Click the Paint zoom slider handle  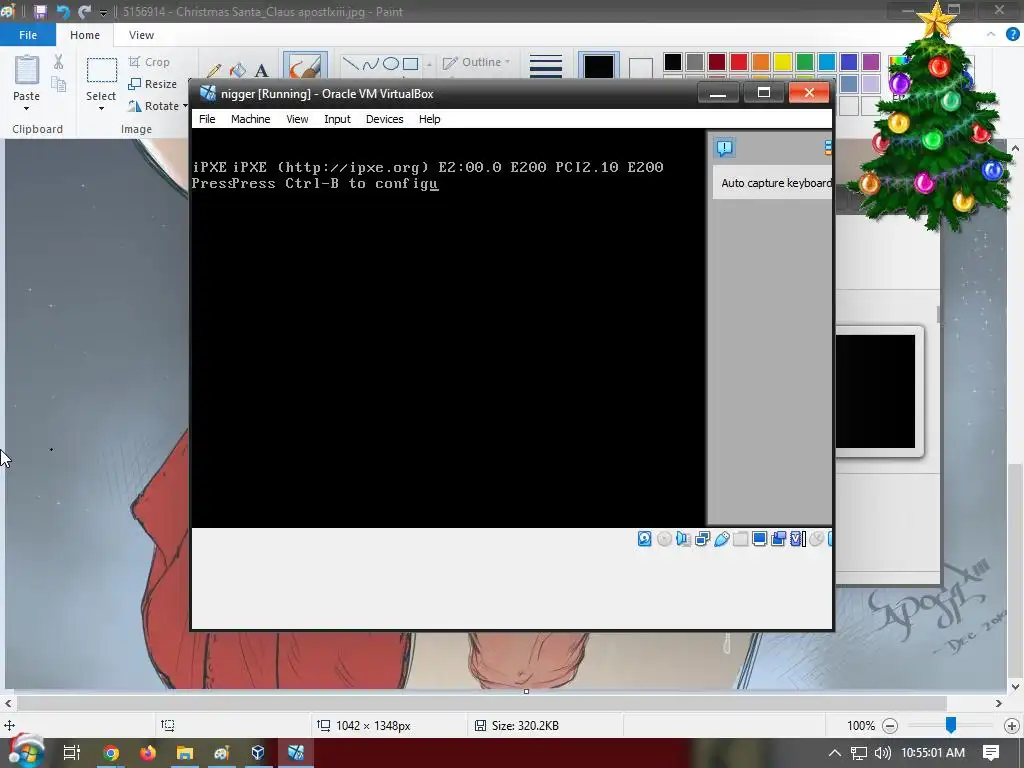point(951,725)
